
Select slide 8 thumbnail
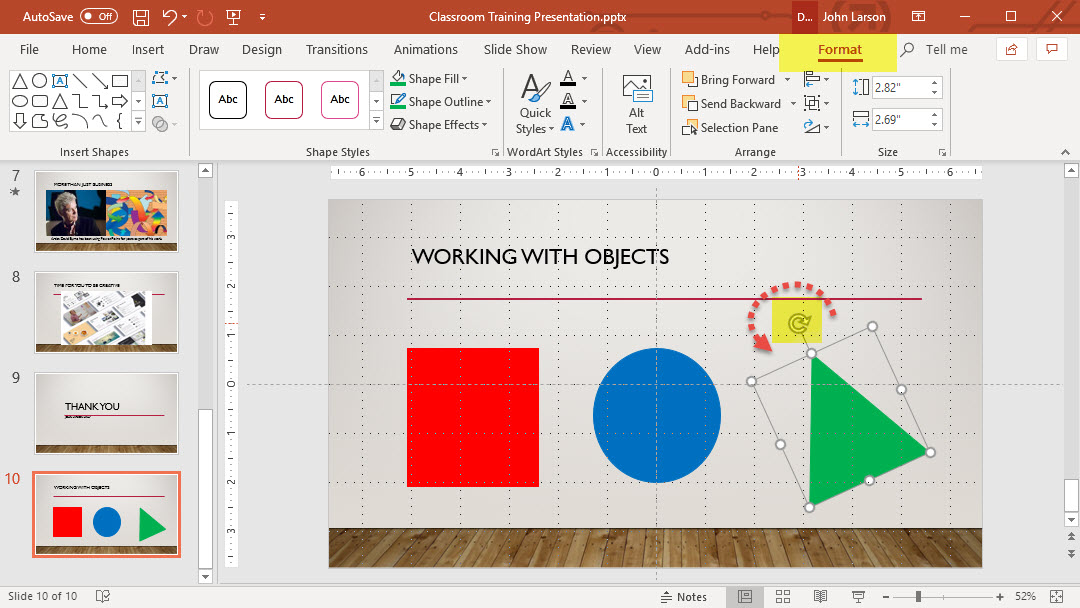(106, 309)
